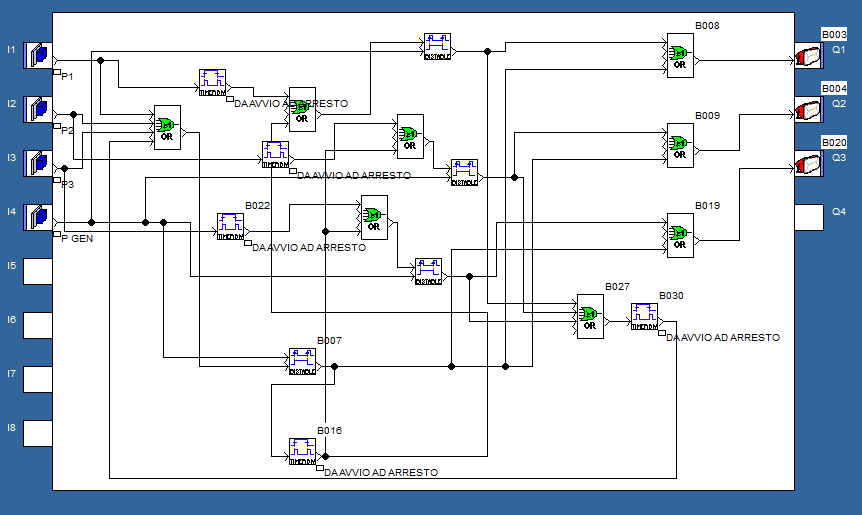
Task: Click the Q3 output block B020
Action: pos(808,164)
